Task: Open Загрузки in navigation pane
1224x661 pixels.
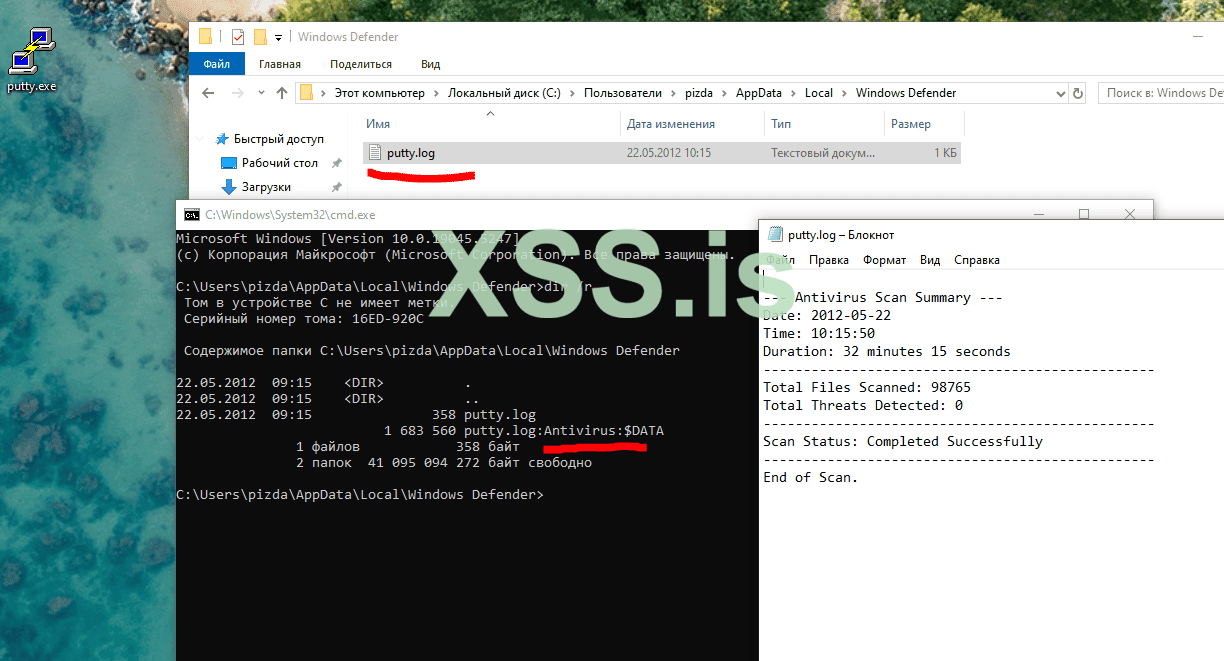Action: (x=266, y=187)
